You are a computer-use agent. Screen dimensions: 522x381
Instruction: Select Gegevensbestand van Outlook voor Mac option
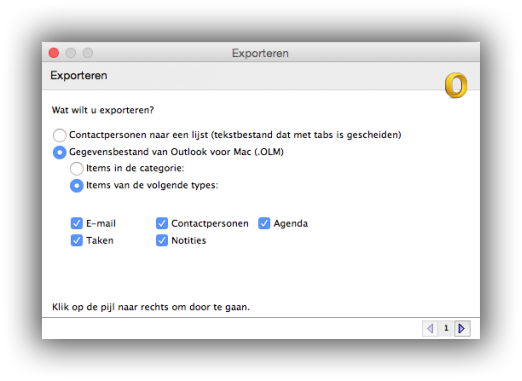60,152
